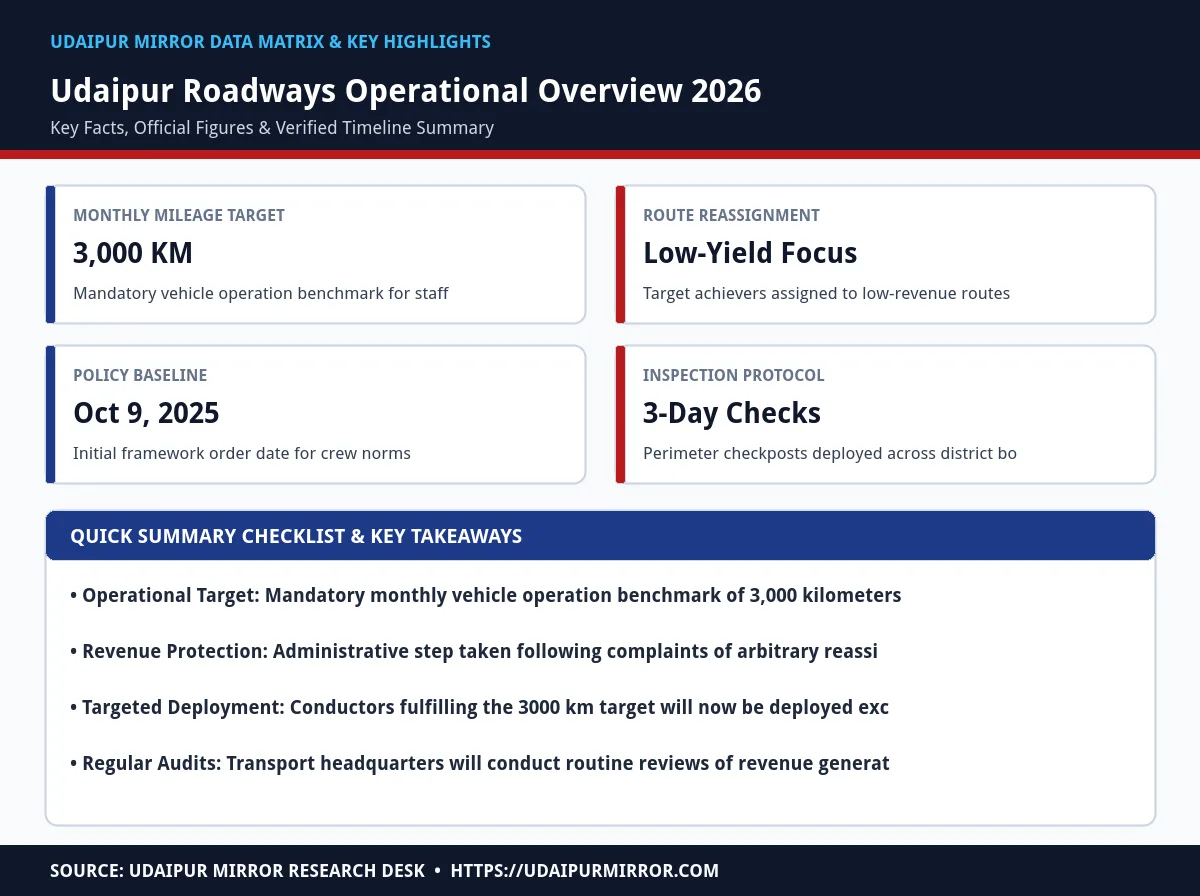Click the 'Perimeter checkposts deployed' description
Image resolution: width=1200 pixels, height=896 pixels.
click(x=830, y=454)
